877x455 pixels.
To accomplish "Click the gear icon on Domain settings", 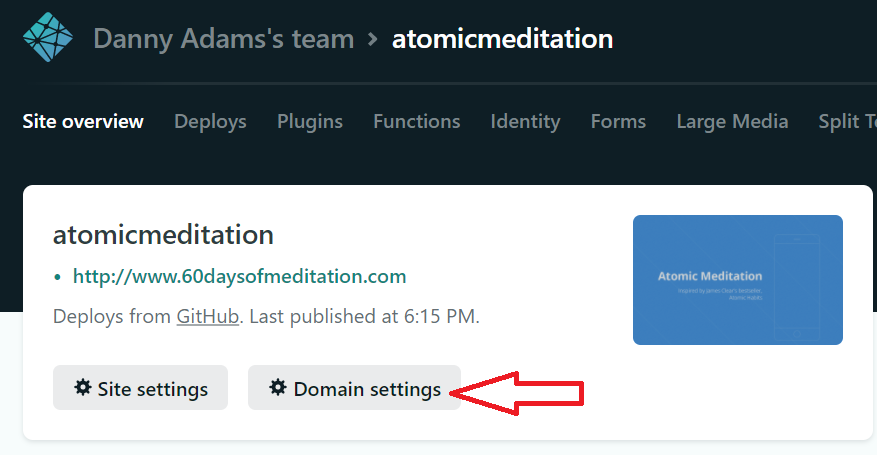I will click(277, 387).
